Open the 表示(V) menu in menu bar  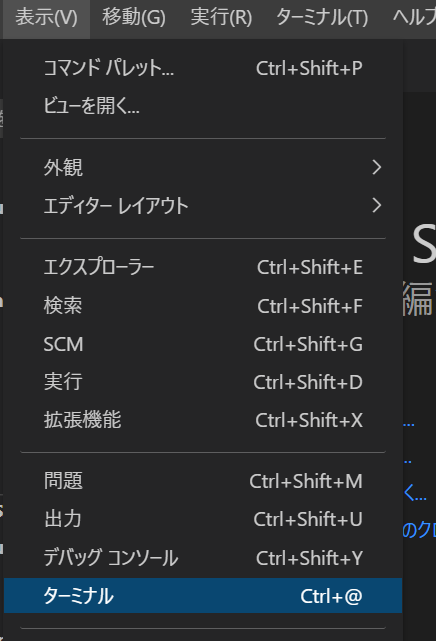pyautogui.click(x=46, y=18)
